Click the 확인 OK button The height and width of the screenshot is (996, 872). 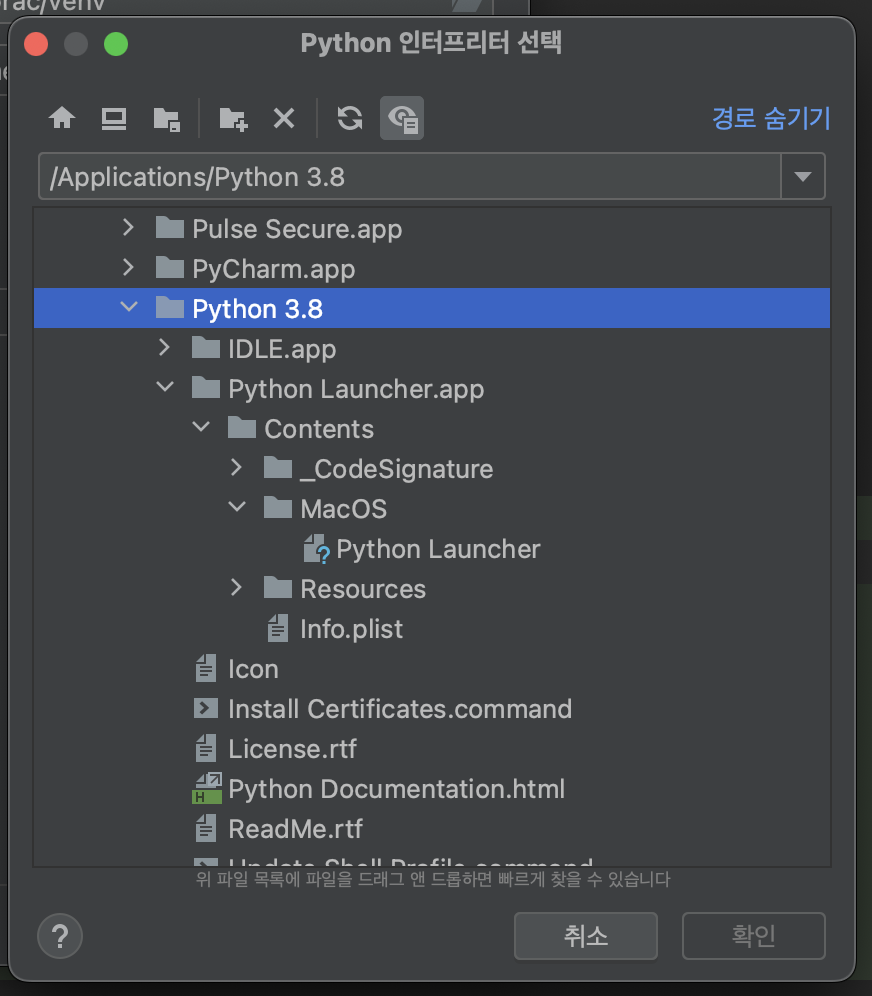click(x=753, y=936)
